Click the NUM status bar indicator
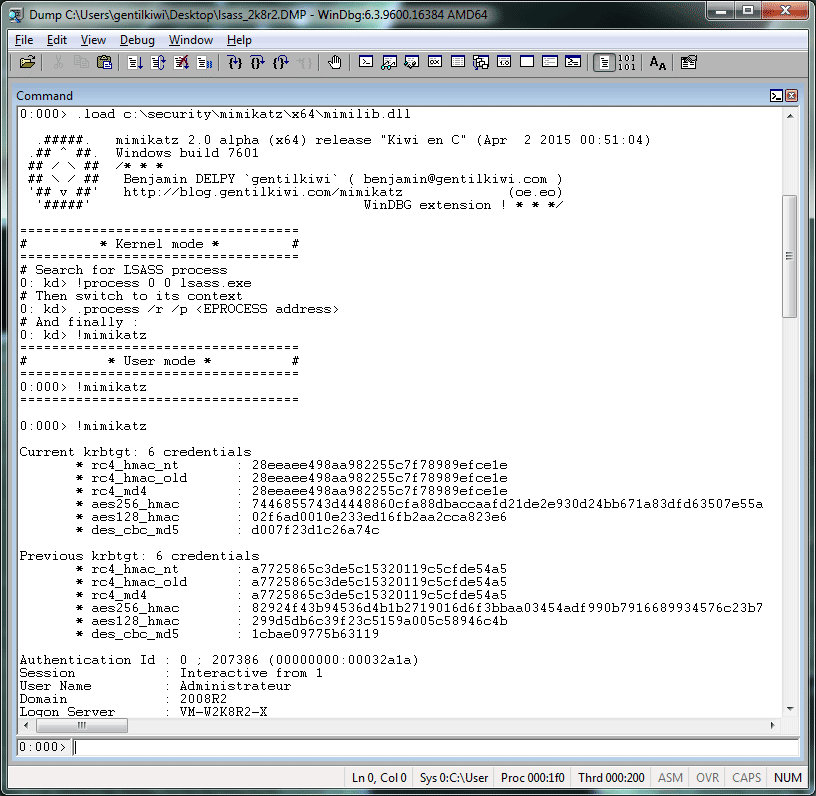The image size is (816, 796). point(787,778)
